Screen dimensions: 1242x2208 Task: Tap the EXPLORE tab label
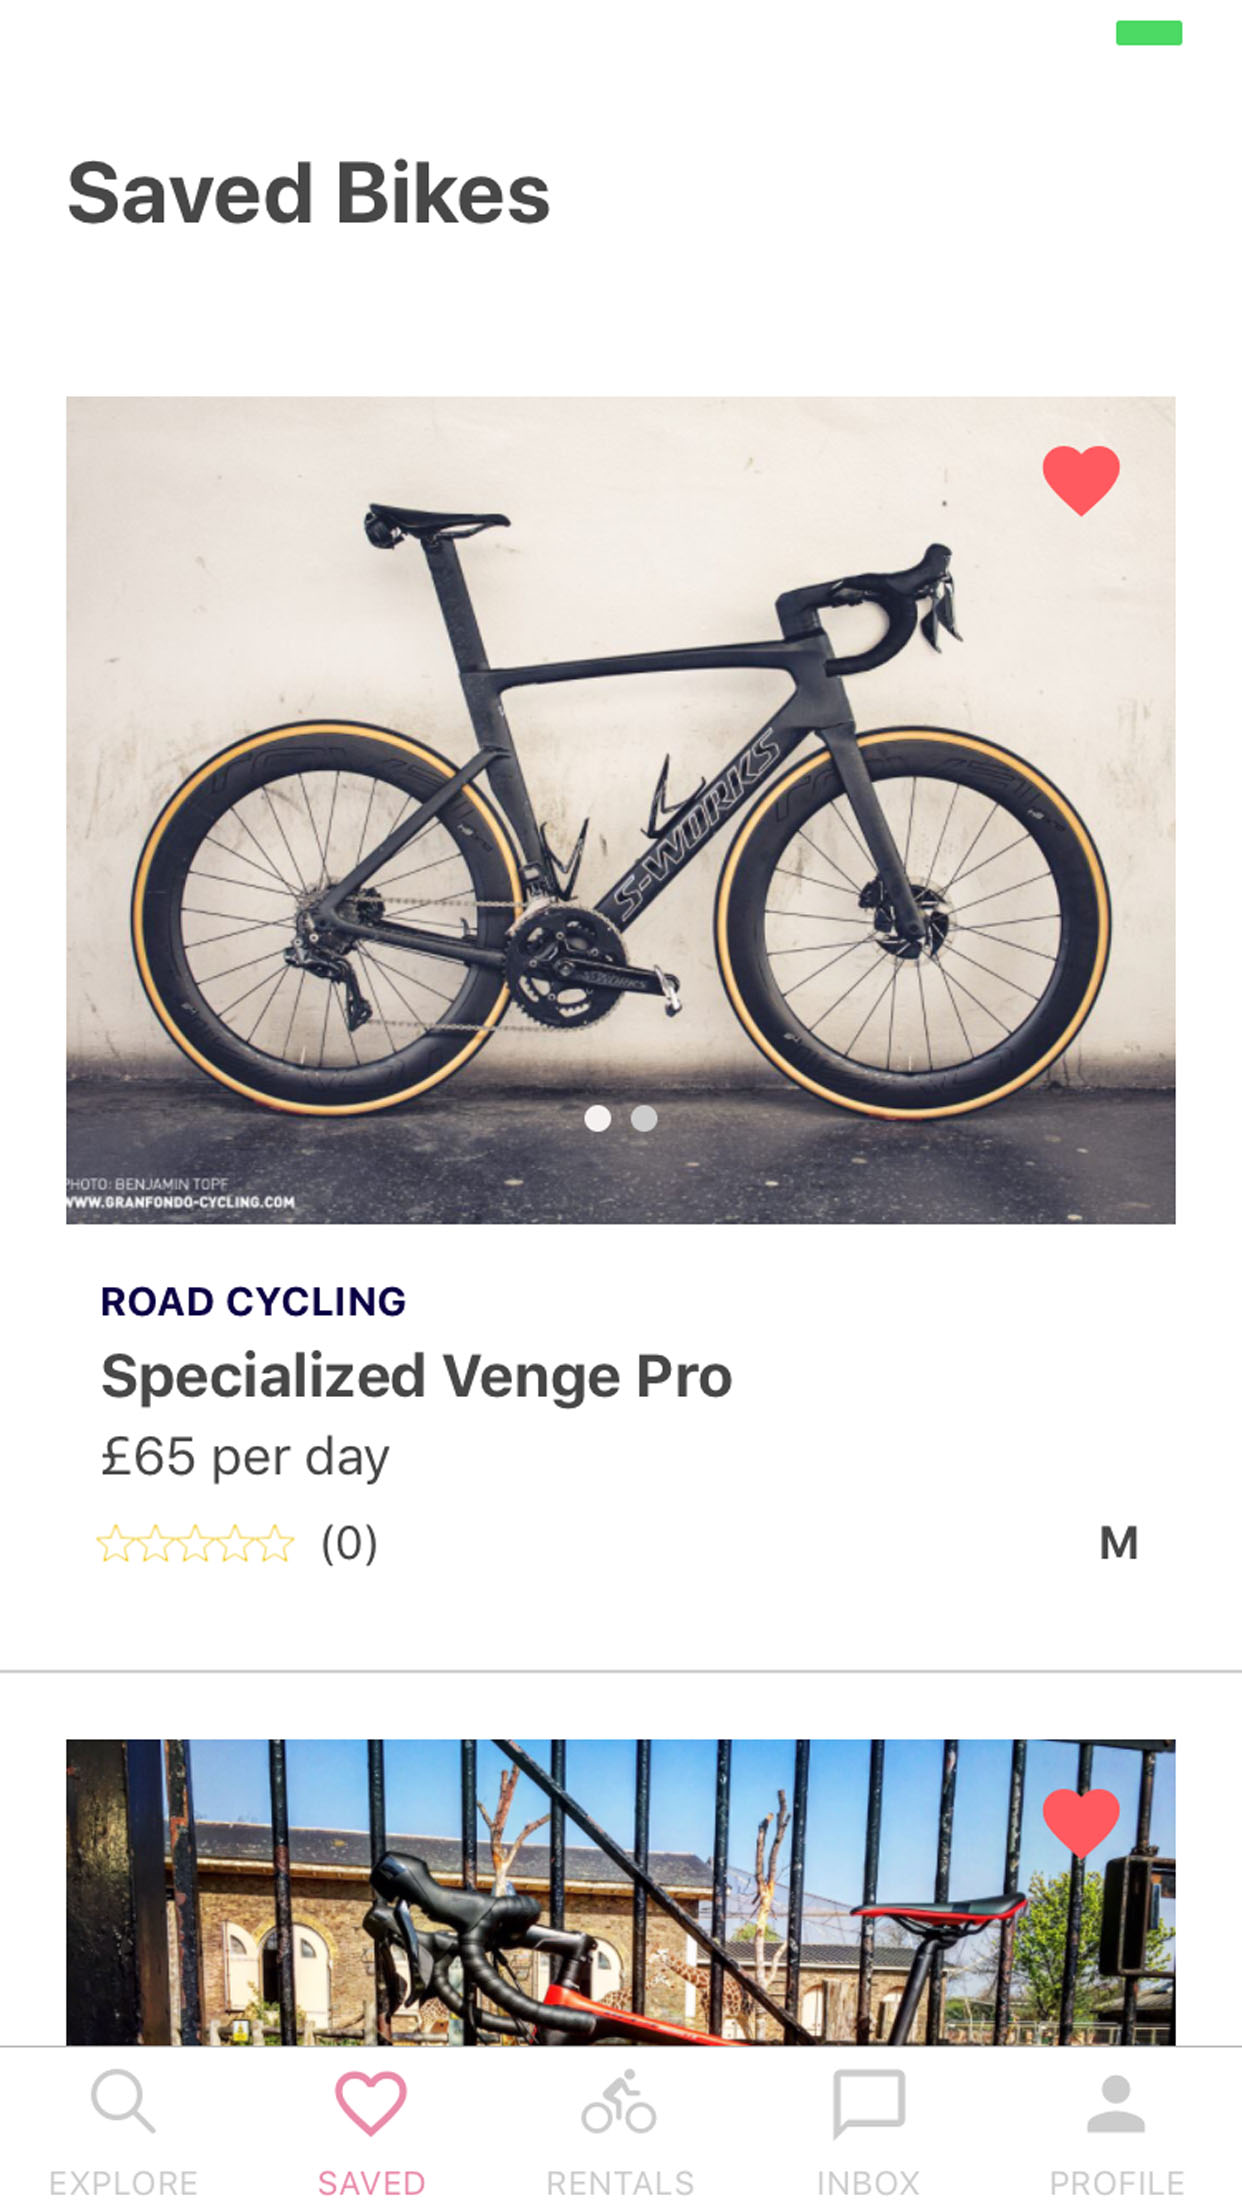(x=123, y=2182)
